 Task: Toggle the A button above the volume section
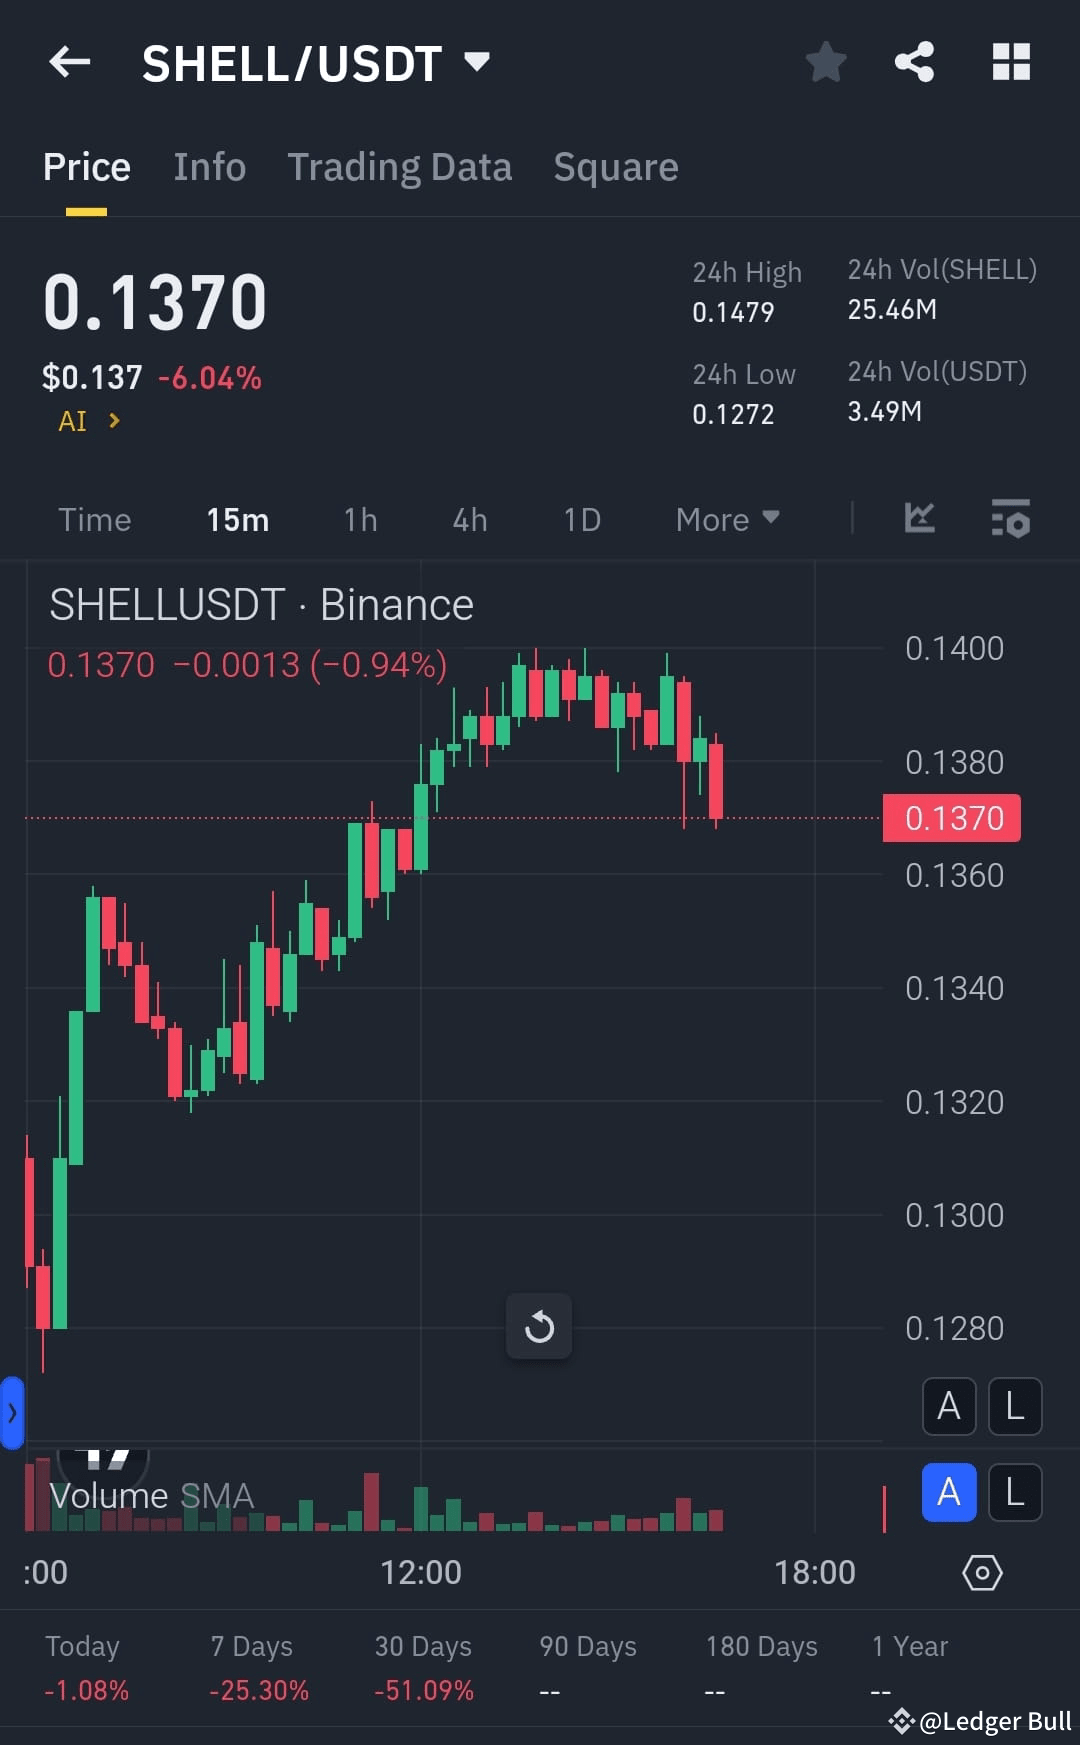(948, 1406)
